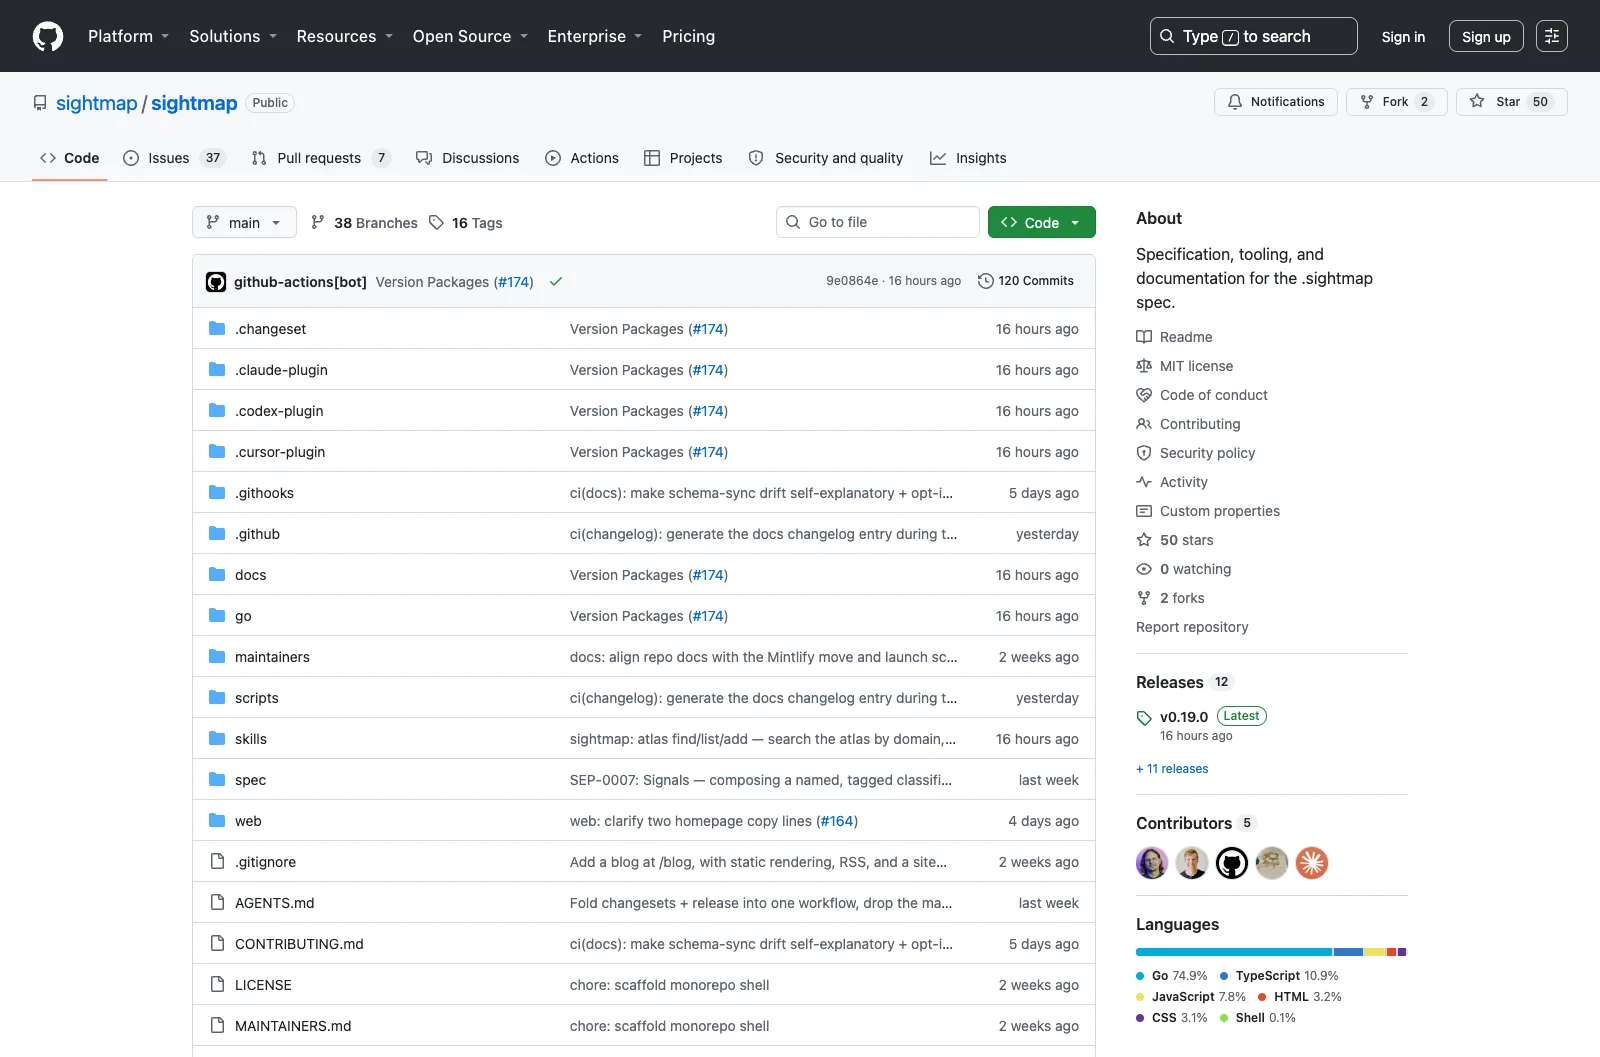
Task: Open the first contributor avatar
Action: point(1152,863)
